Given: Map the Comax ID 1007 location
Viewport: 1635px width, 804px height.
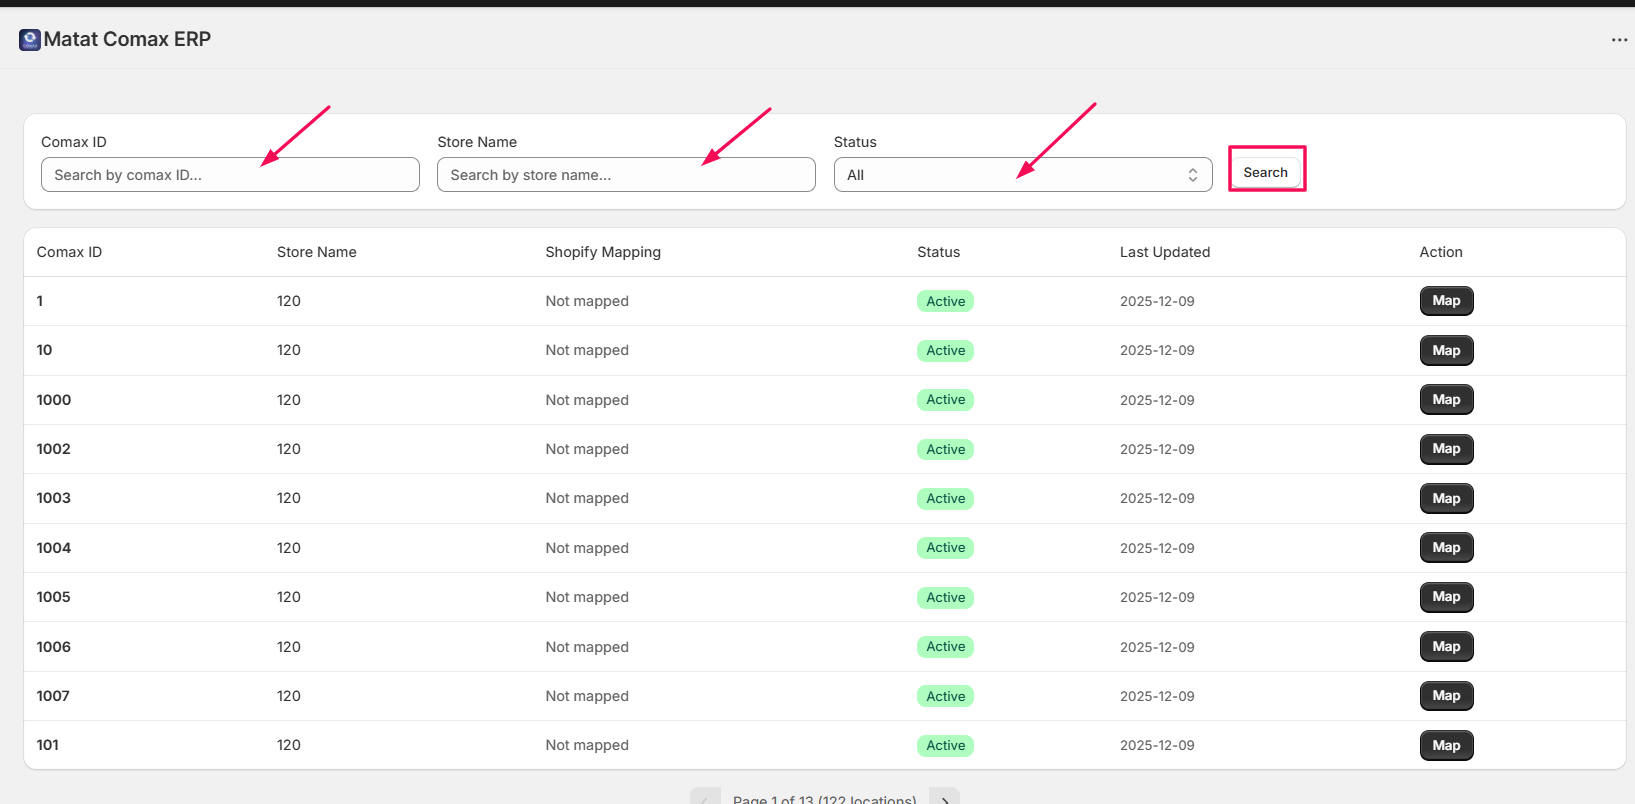Looking at the screenshot, I should pyautogui.click(x=1446, y=696).
